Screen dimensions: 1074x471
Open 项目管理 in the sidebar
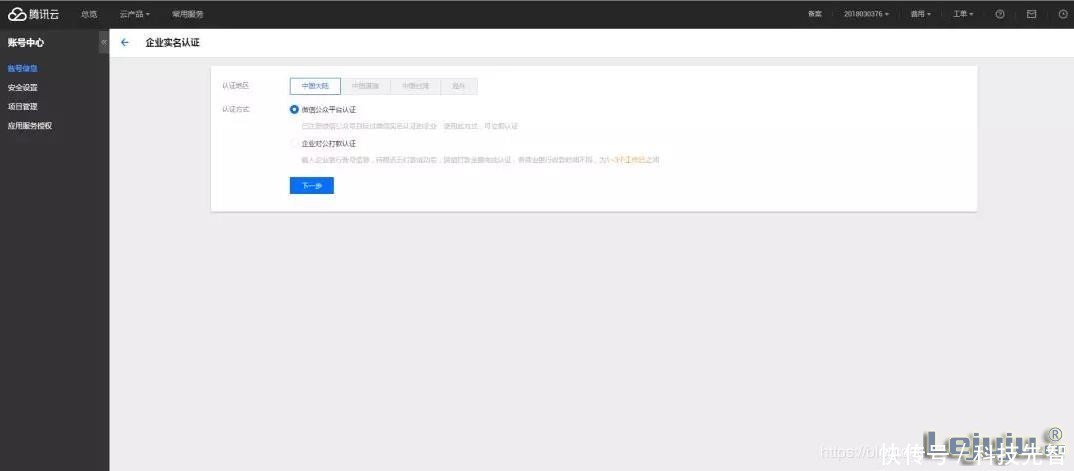[23, 106]
